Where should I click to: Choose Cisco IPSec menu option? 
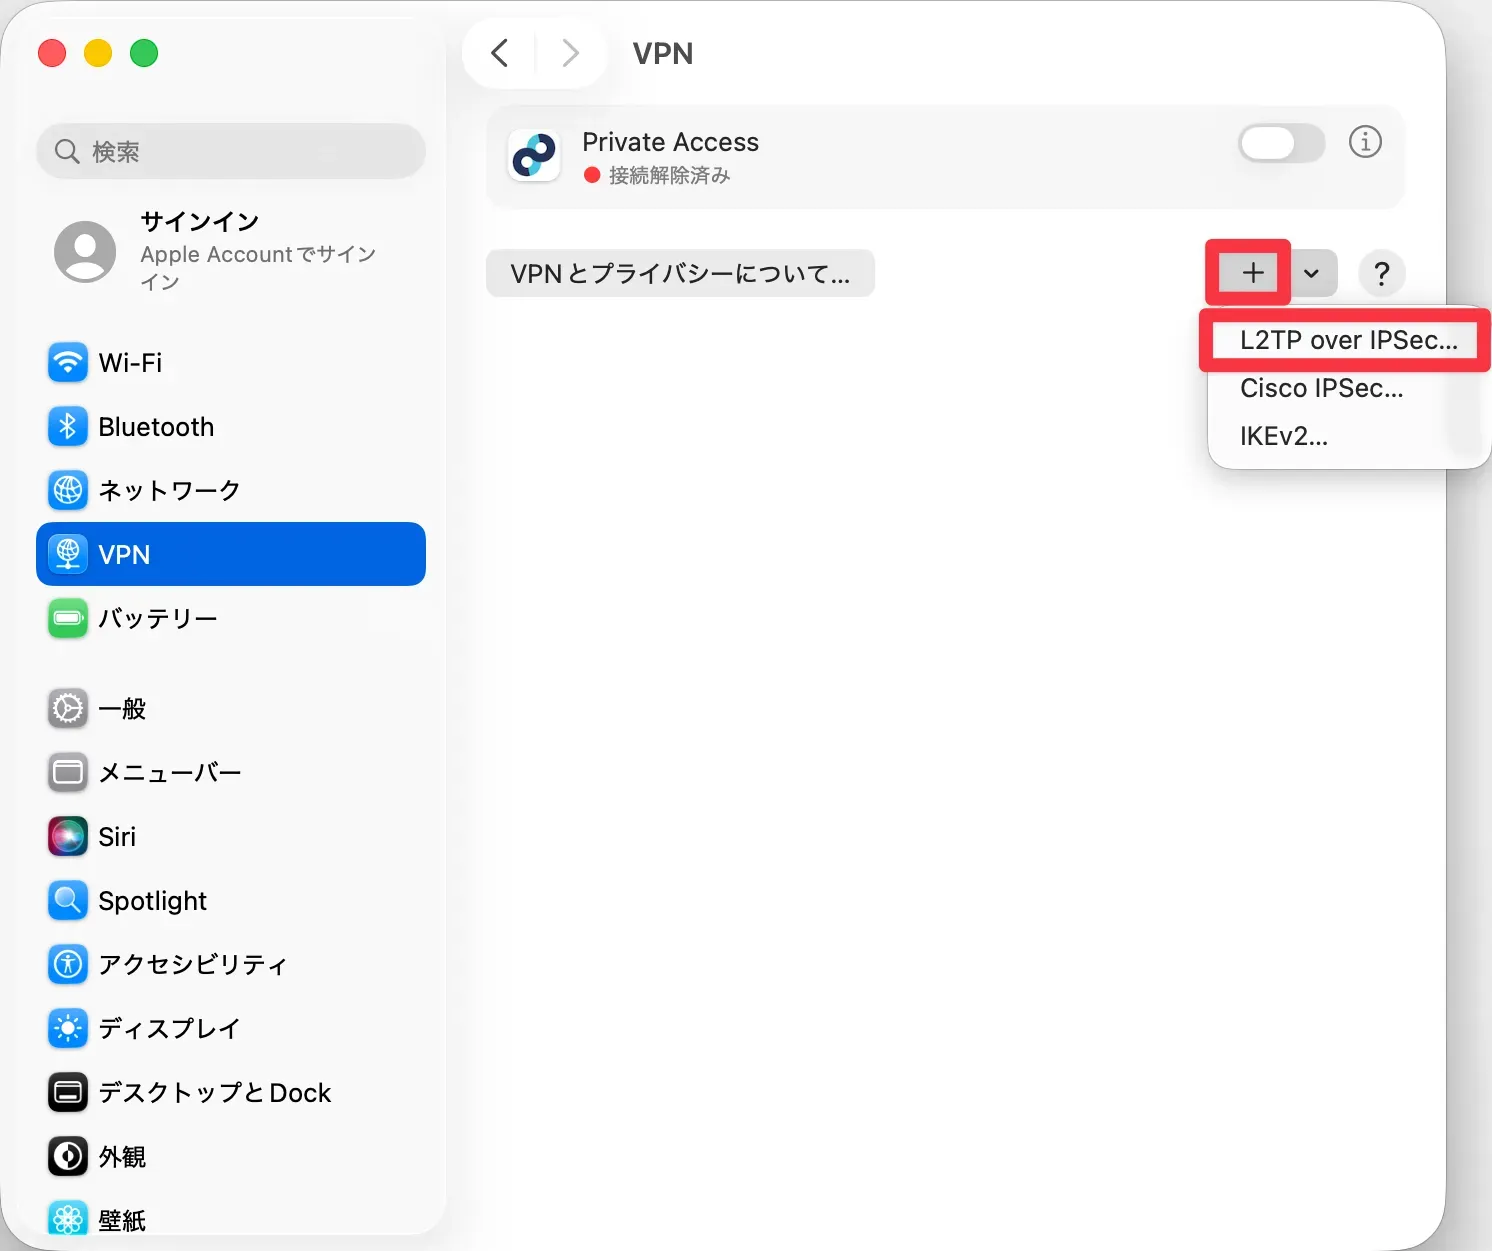1321,388
